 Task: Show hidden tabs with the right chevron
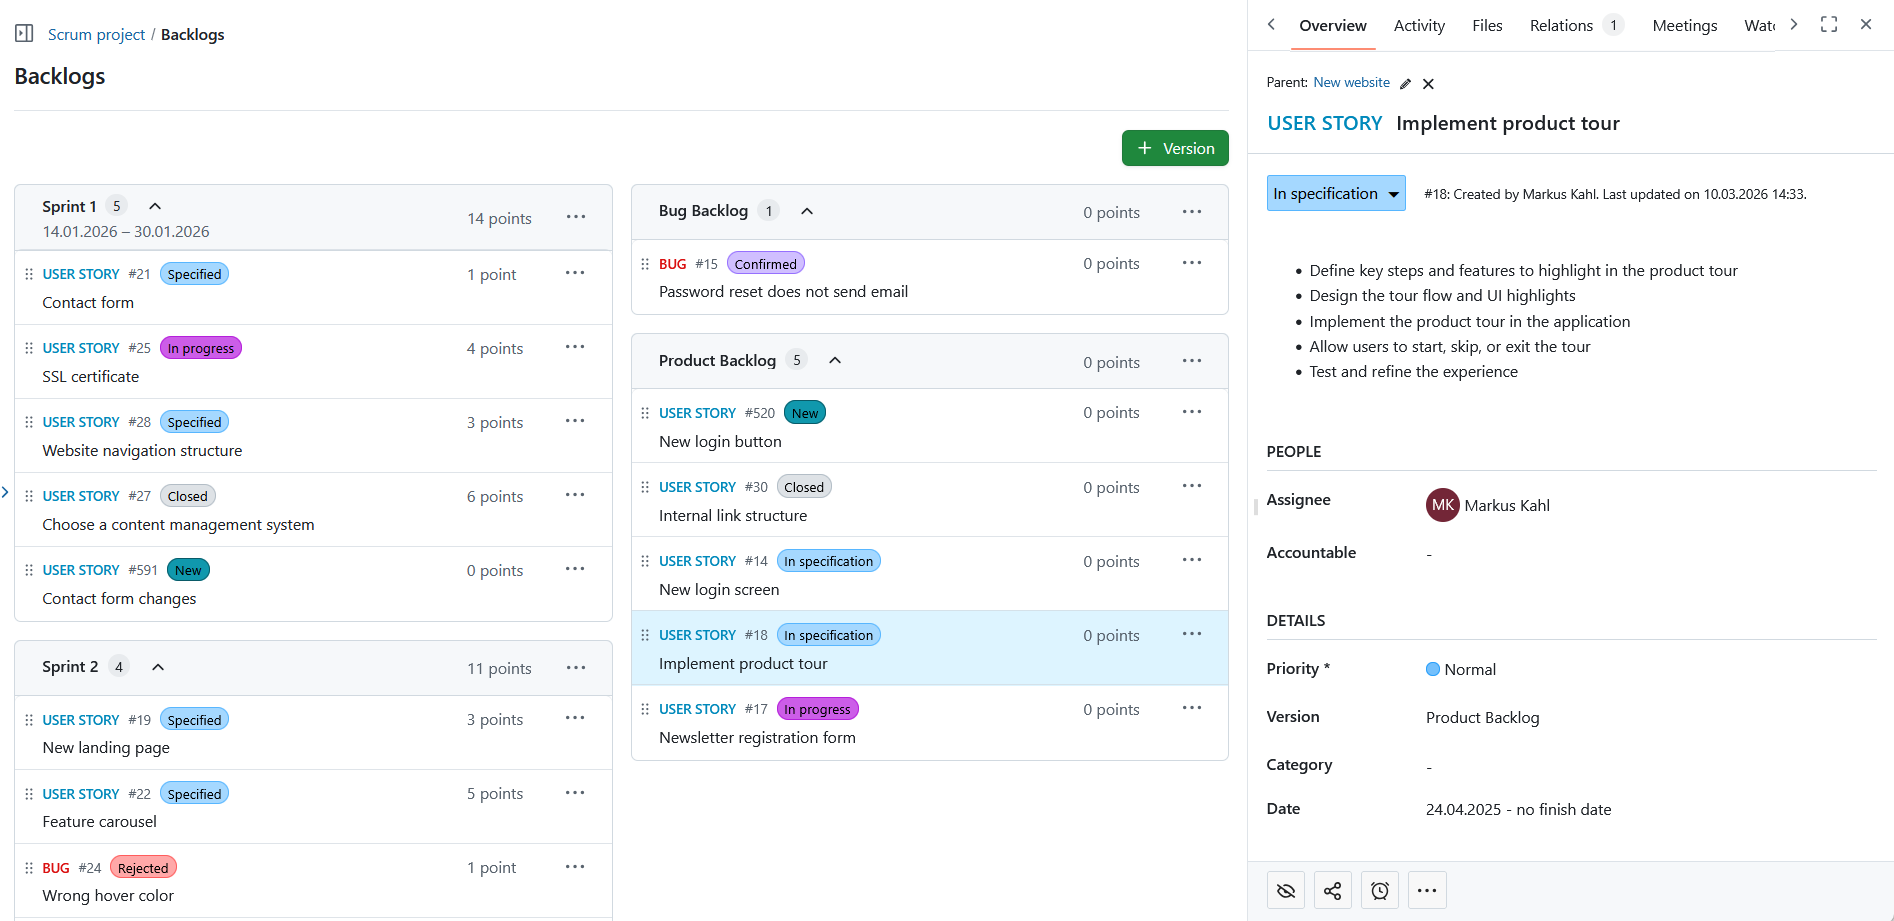1793,23
